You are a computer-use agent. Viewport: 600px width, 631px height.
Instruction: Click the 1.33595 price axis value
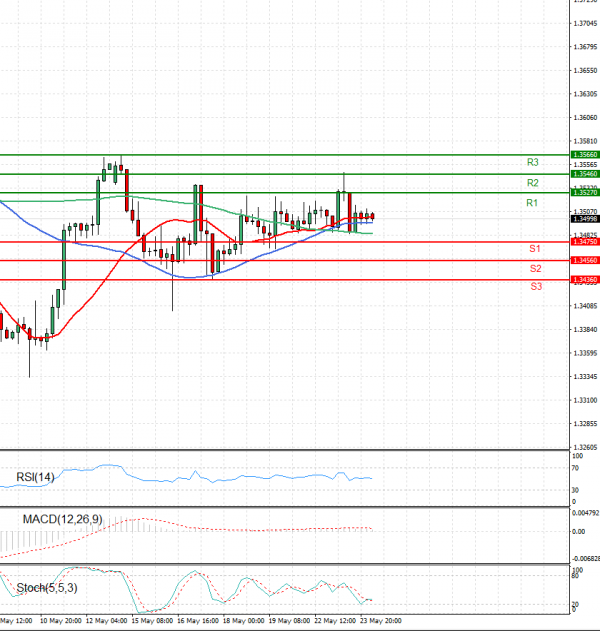pyautogui.click(x=585, y=353)
